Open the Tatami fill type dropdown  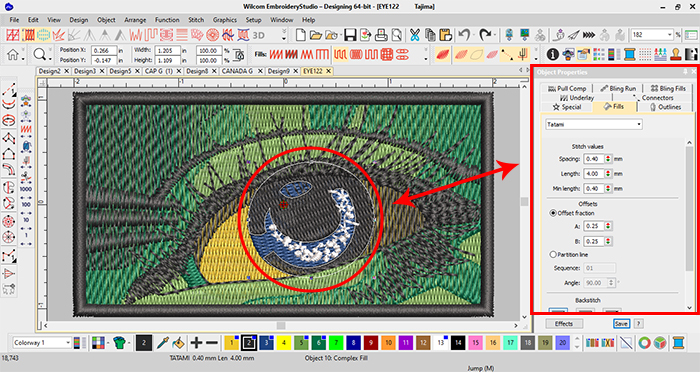[x=639, y=125]
